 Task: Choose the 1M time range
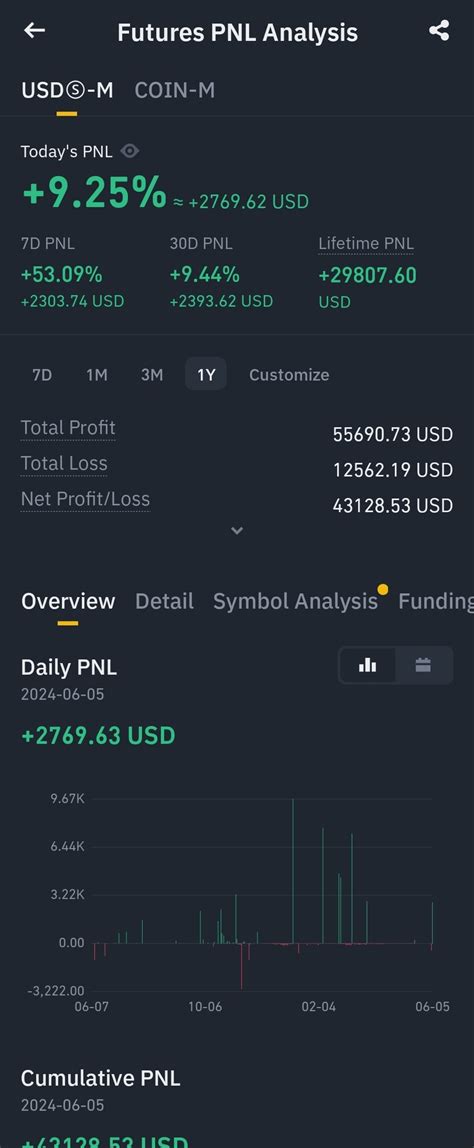pos(97,375)
